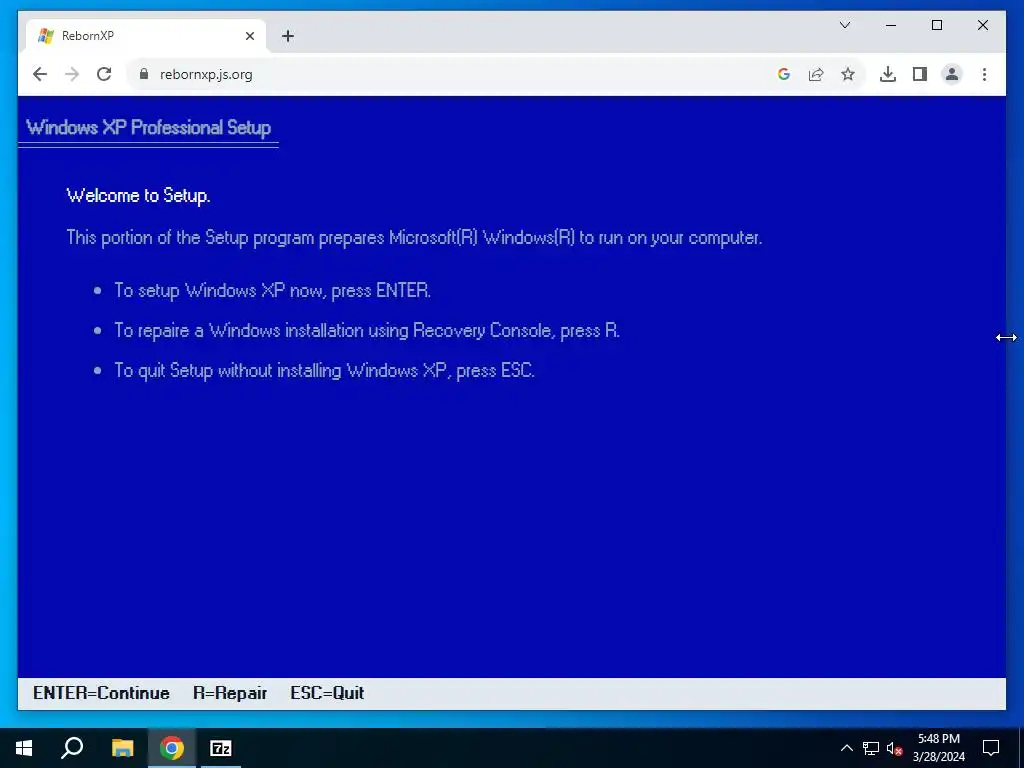Open 7-Zip from the taskbar
This screenshot has height=768, width=1024.
pos(221,748)
